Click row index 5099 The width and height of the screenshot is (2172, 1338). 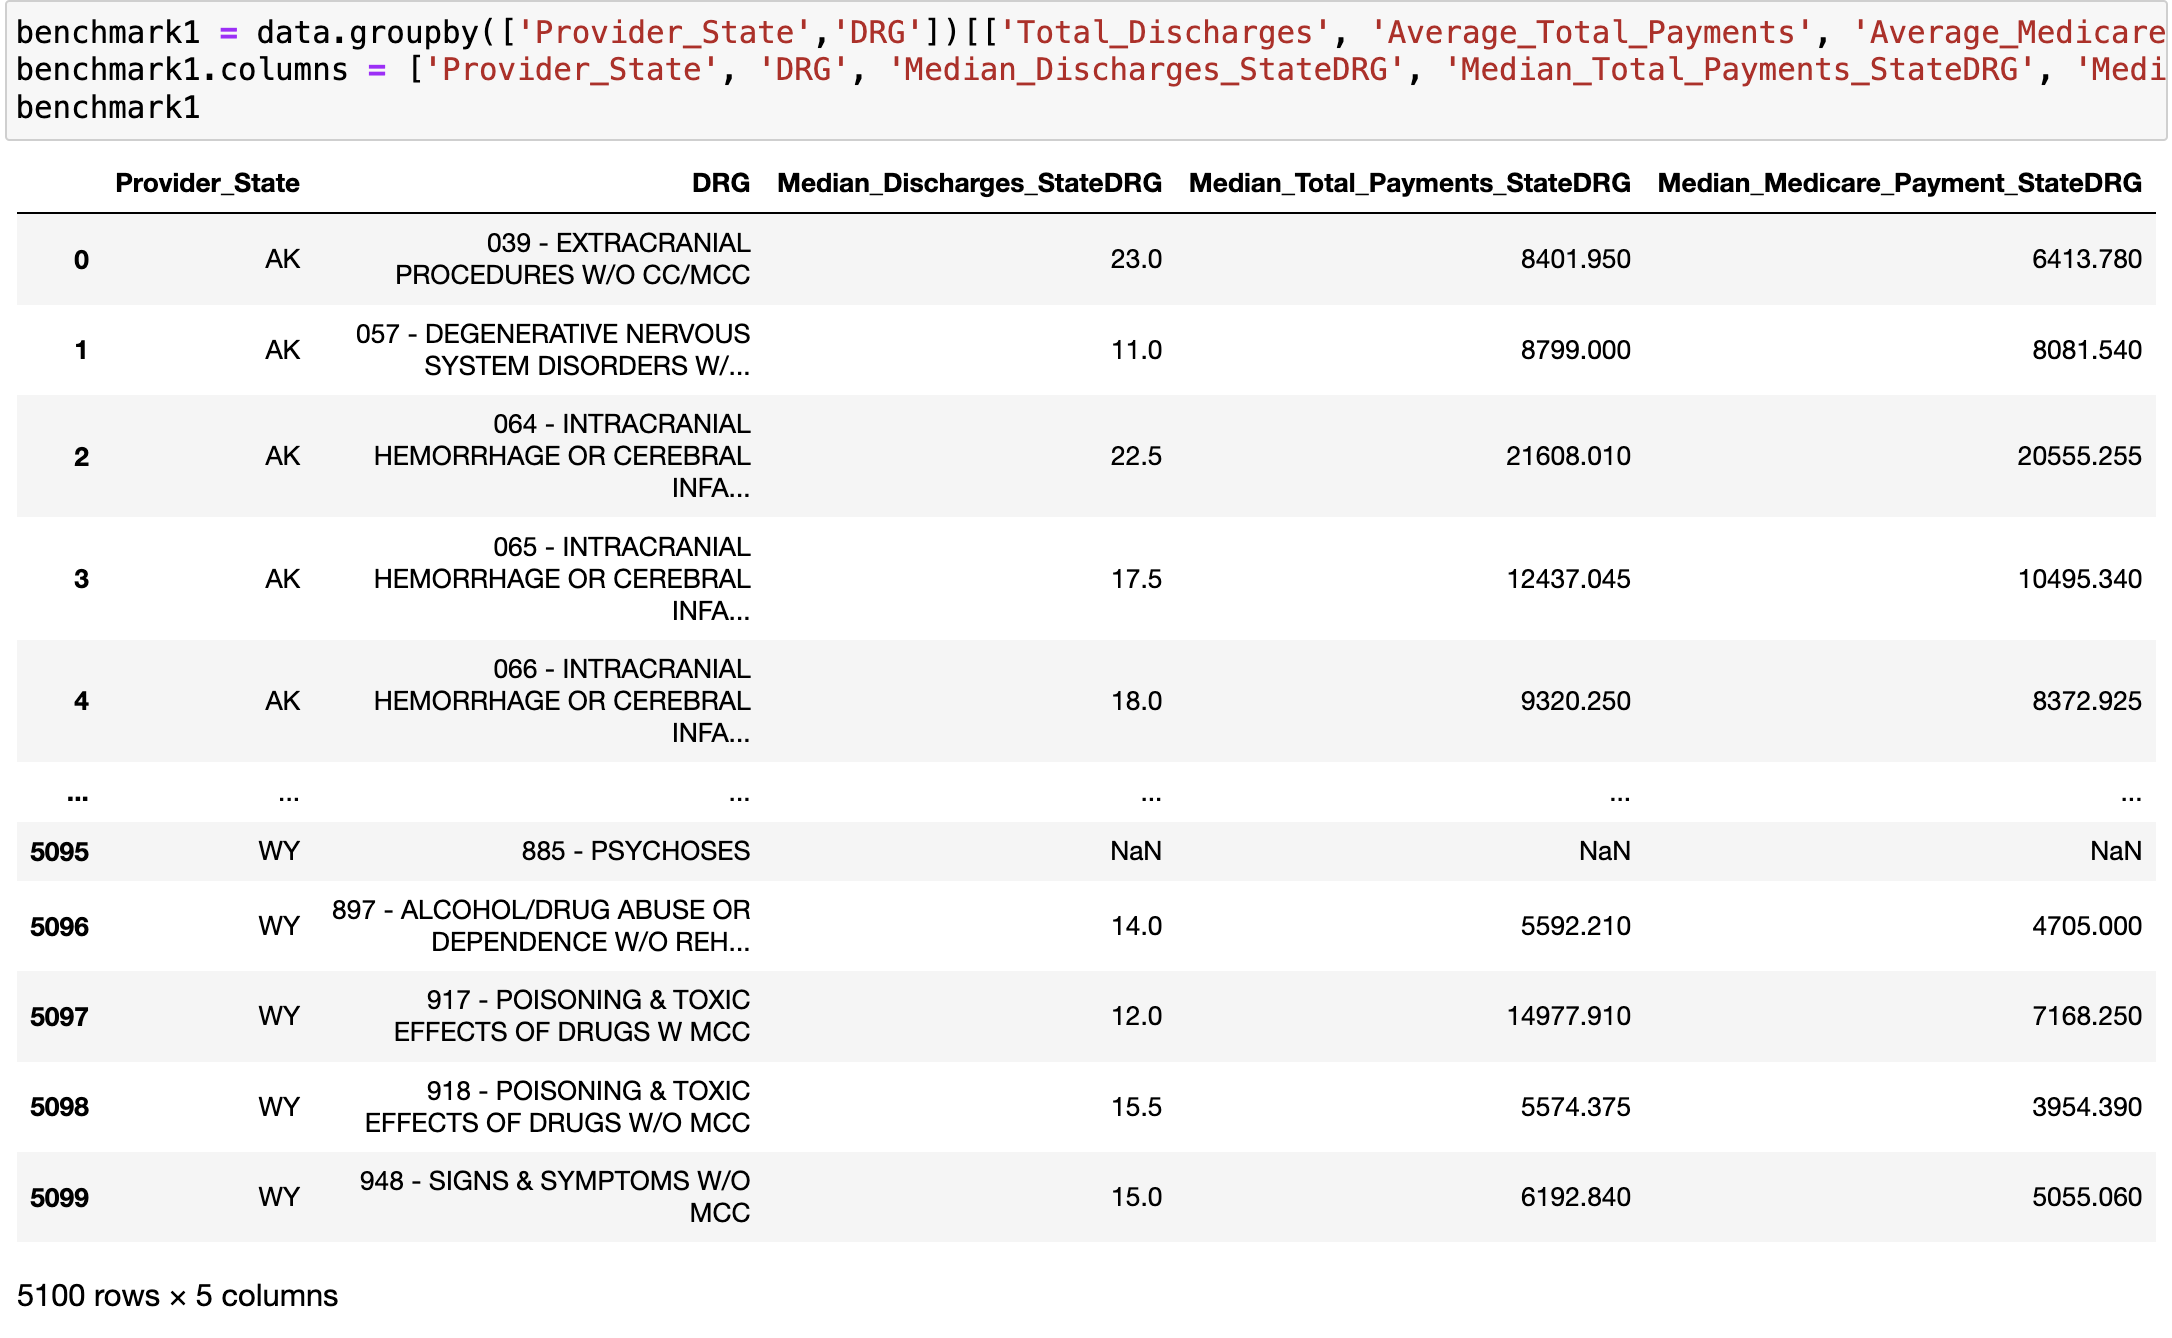coord(59,1198)
